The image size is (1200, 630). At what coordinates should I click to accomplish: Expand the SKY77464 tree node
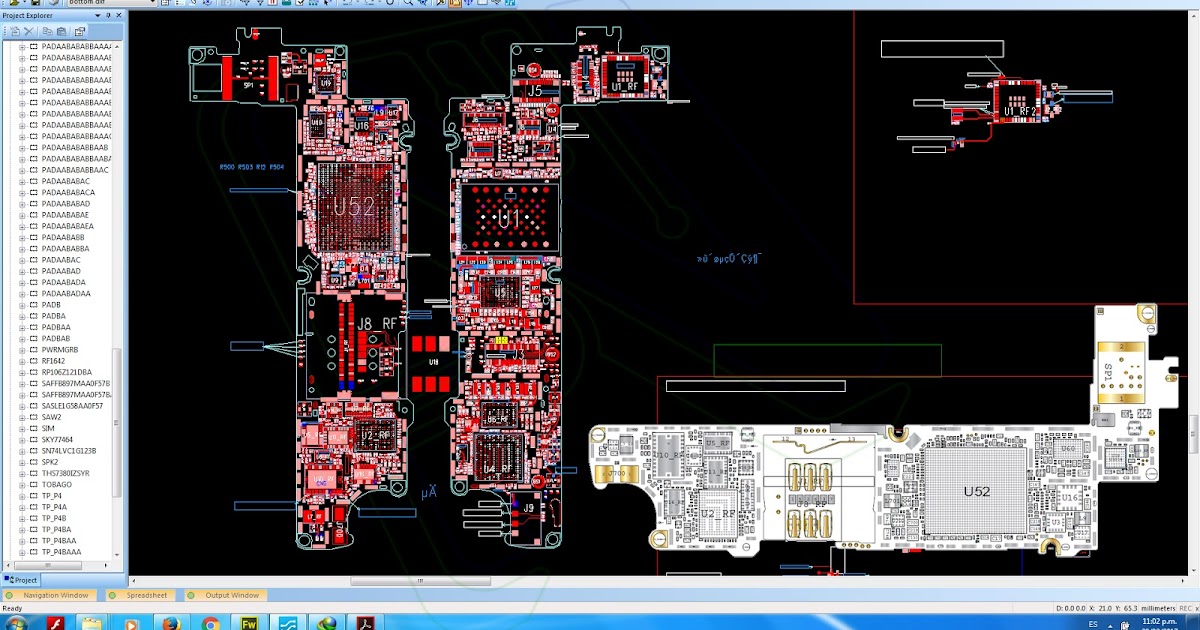21,439
